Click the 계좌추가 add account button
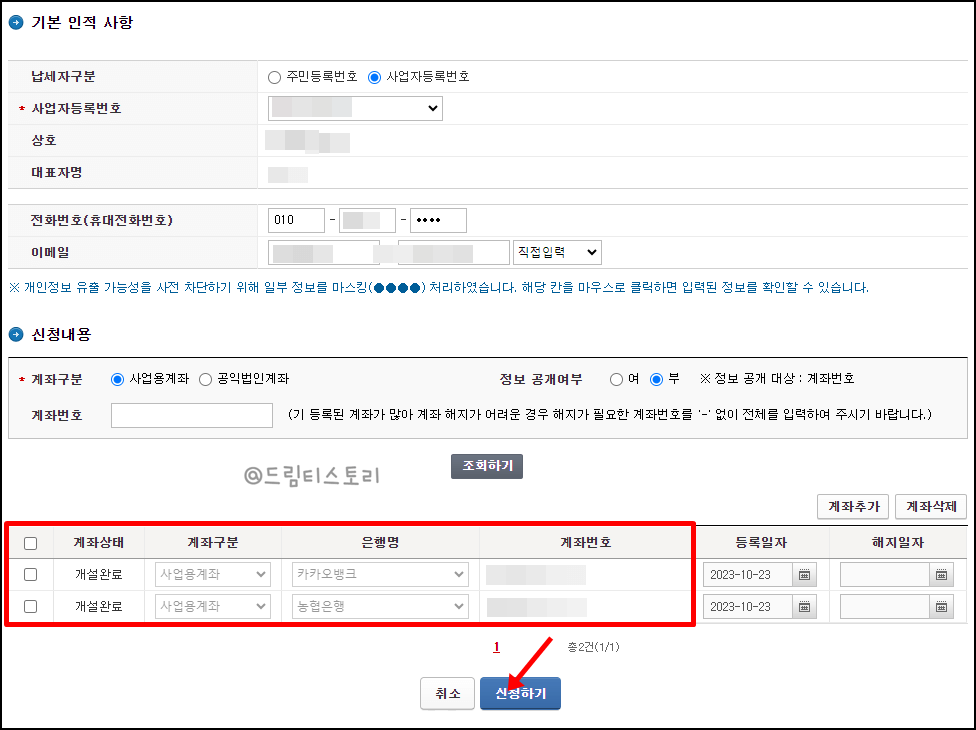This screenshot has width=976, height=730. [852, 506]
